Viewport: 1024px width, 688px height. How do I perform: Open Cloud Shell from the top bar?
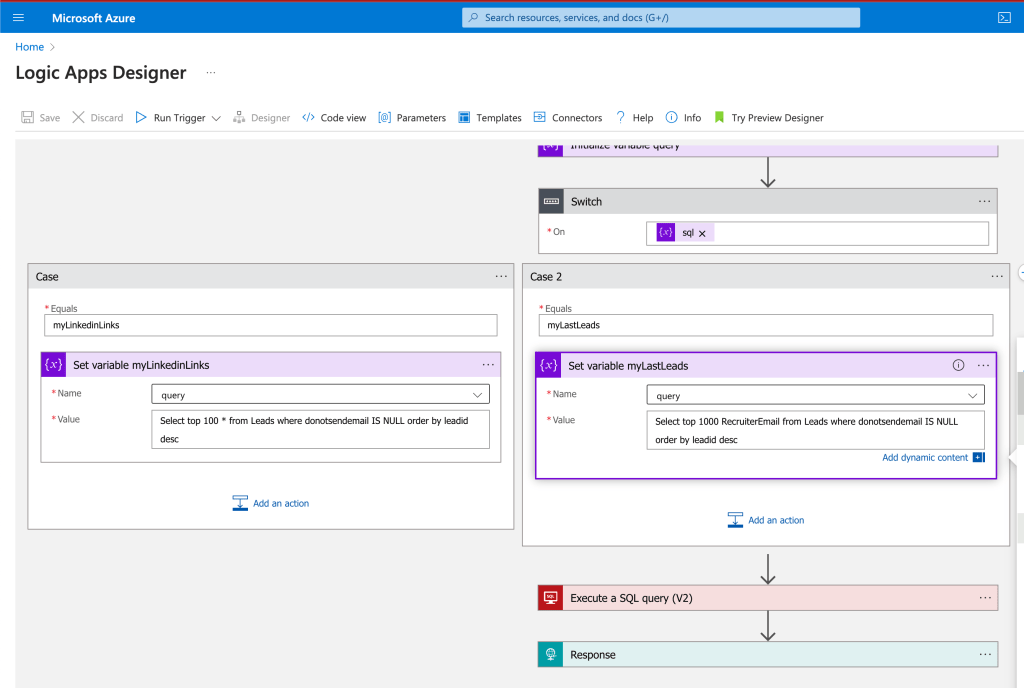click(x=1004, y=18)
